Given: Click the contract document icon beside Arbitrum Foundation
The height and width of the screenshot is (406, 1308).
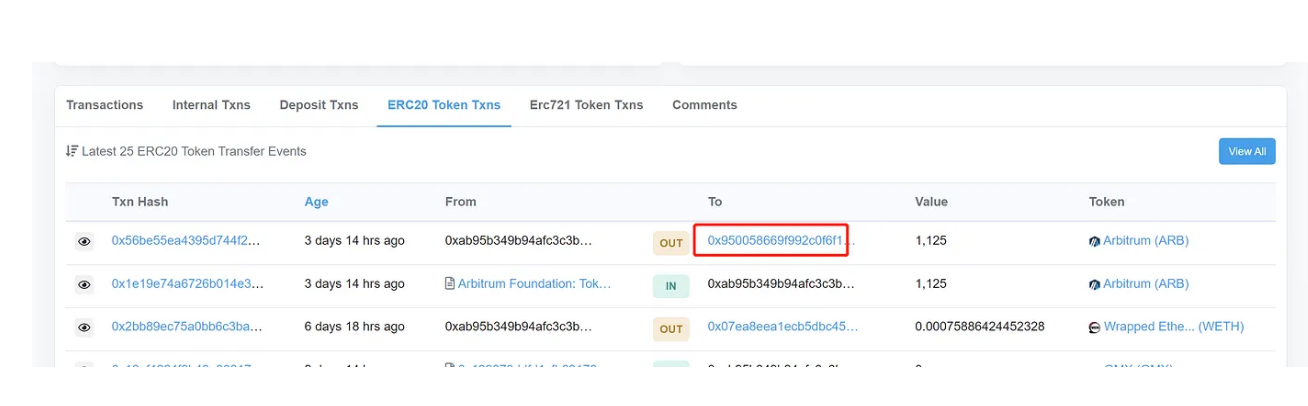Looking at the screenshot, I should [450, 284].
